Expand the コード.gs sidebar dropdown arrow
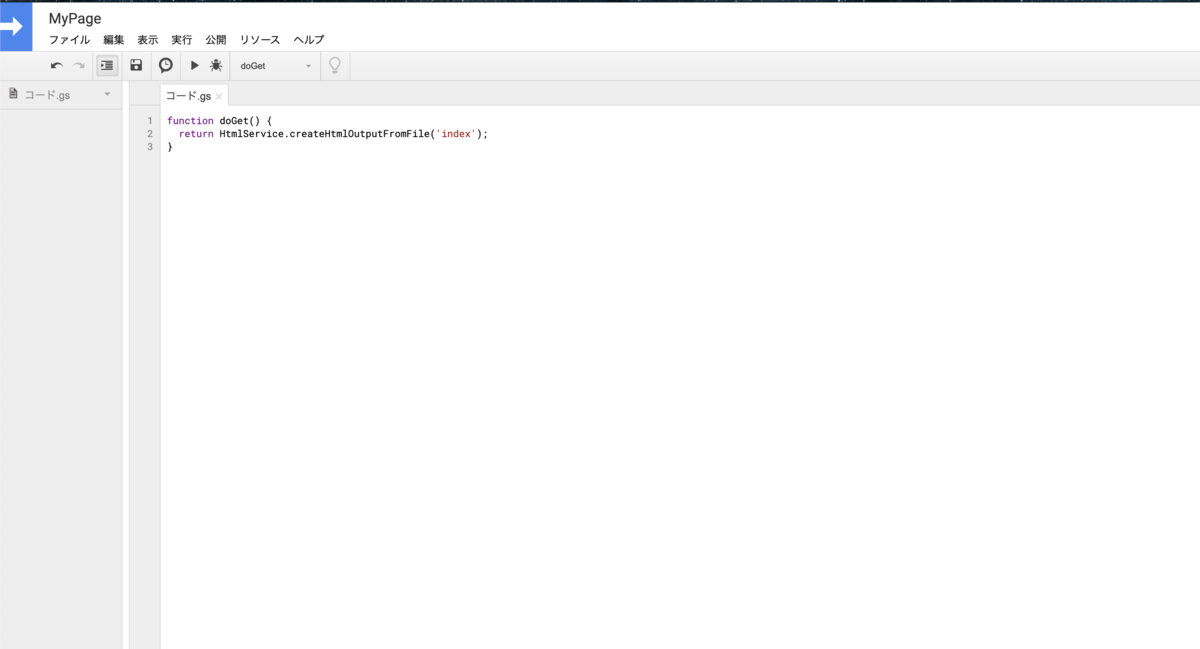The height and width of the screenshot is (649, 1200). [107, 94]
